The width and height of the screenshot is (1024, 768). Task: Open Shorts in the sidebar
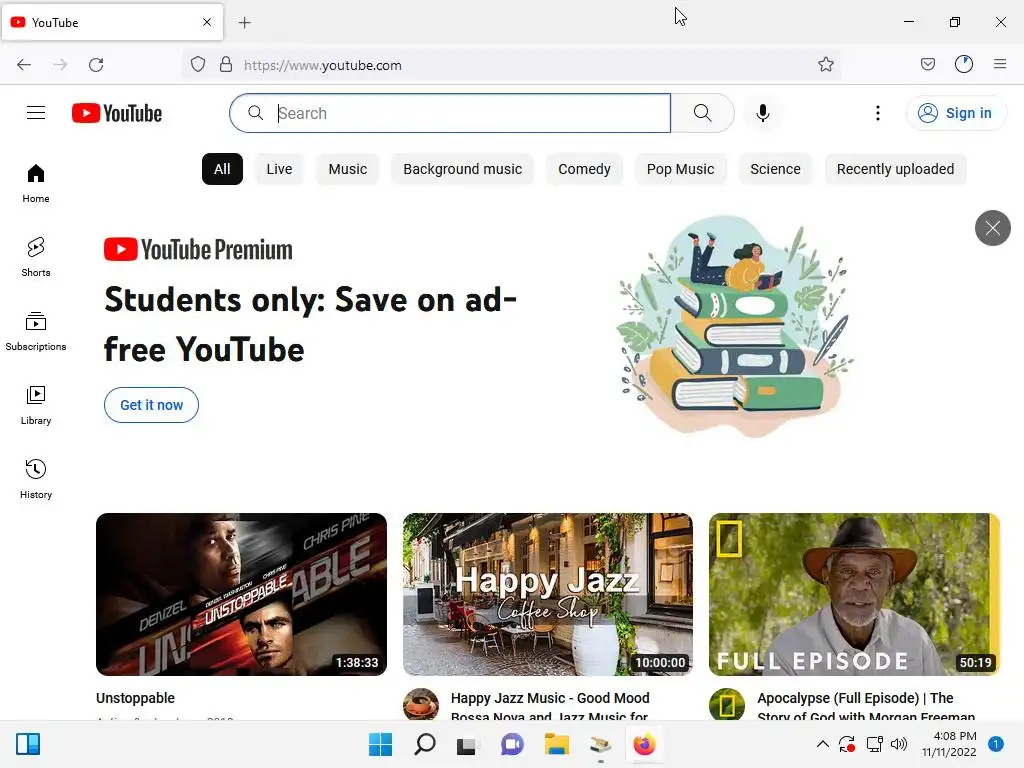tap(36, 257)
